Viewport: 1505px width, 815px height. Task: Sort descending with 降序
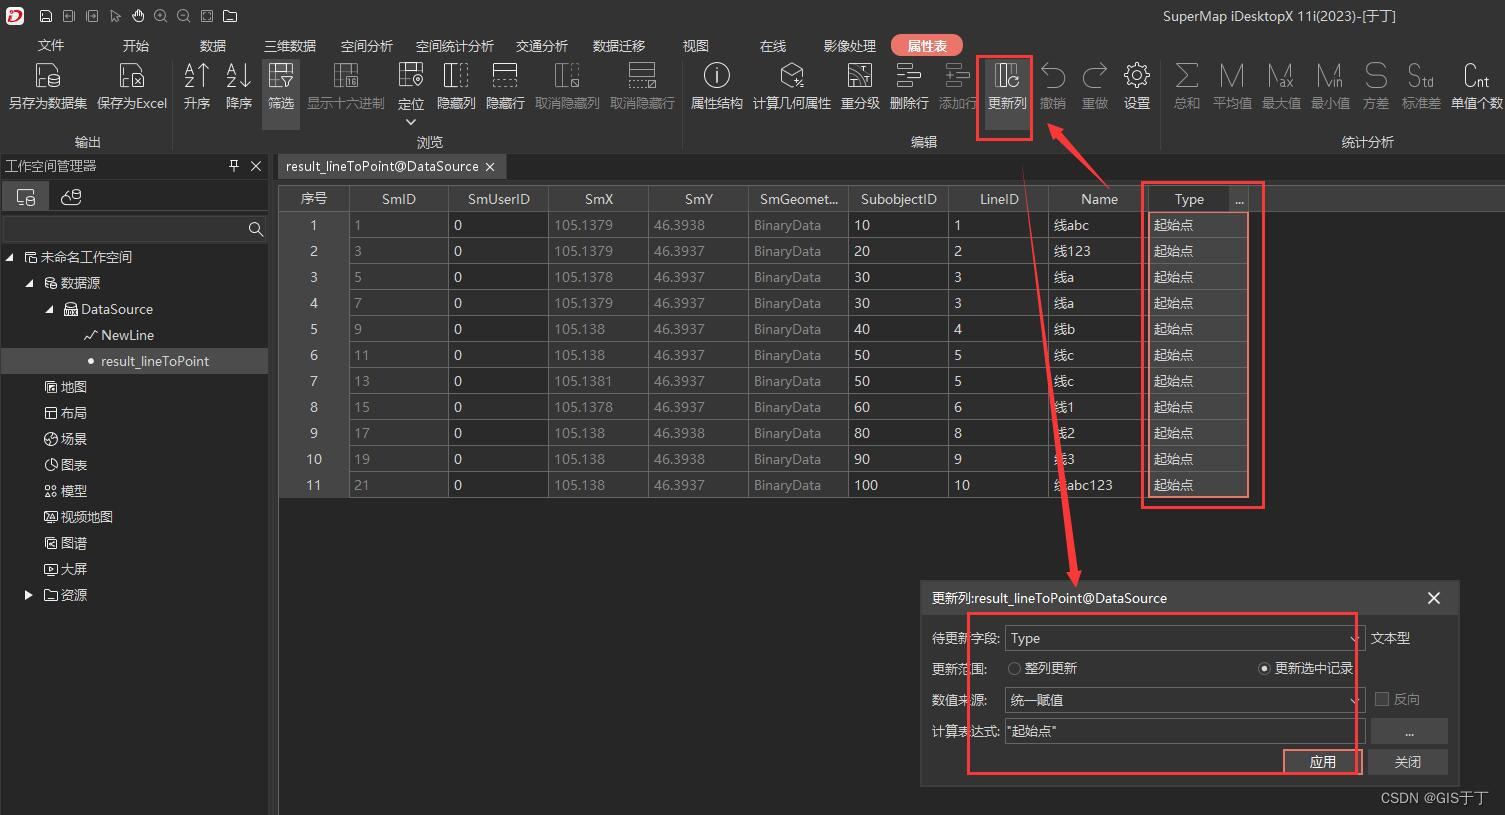coord(239,86)
